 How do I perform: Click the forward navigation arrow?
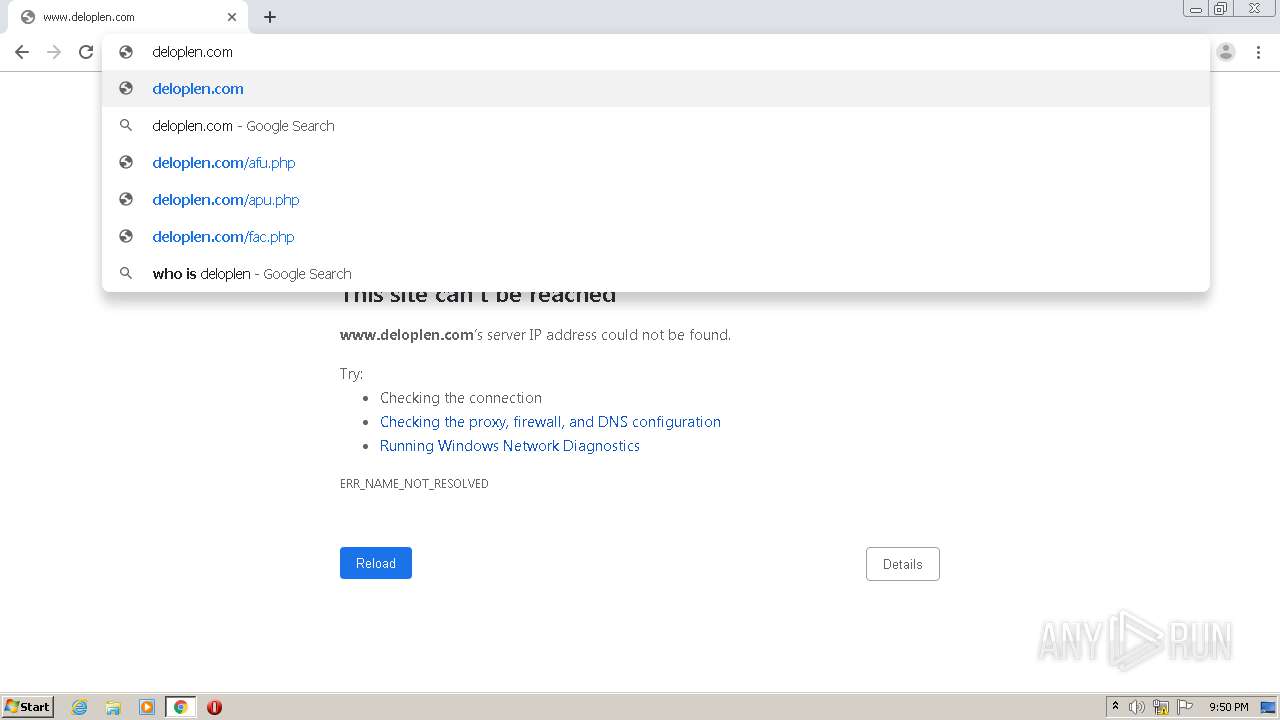[x=54, y=52]
